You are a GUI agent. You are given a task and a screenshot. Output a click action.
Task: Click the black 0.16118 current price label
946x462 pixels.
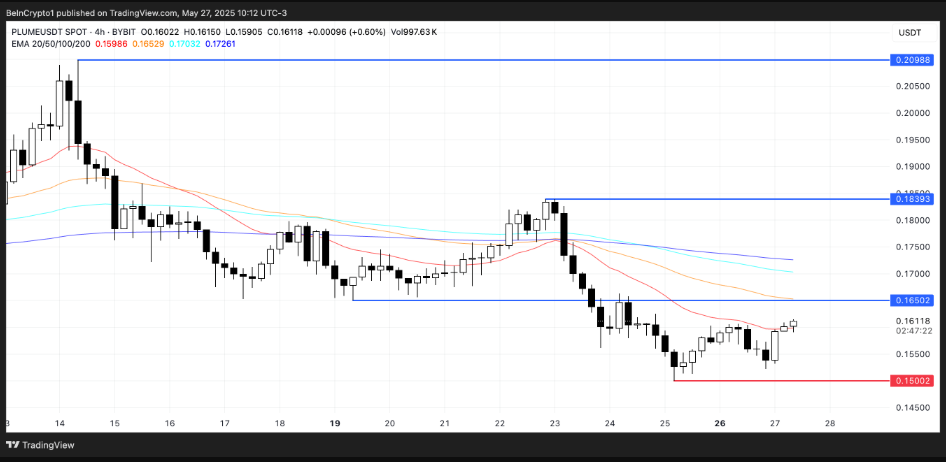pyautogui.click(x=912, y=321)
